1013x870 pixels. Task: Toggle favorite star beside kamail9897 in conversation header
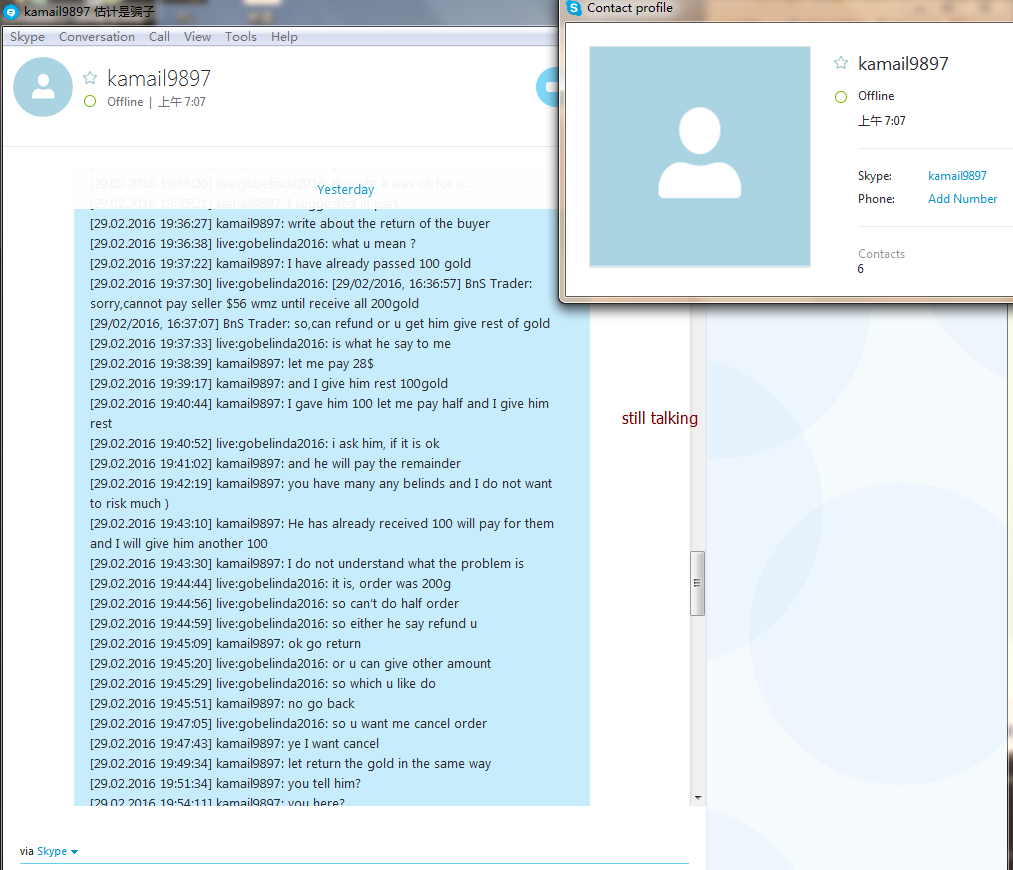click(x=90, y=78)
